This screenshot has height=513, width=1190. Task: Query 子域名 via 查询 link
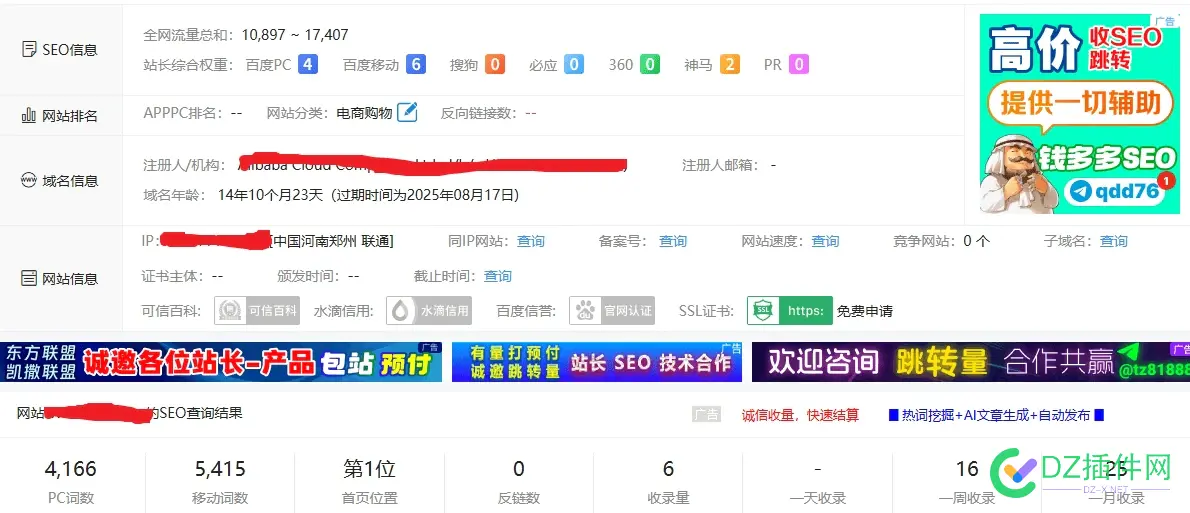point(1113,241)
